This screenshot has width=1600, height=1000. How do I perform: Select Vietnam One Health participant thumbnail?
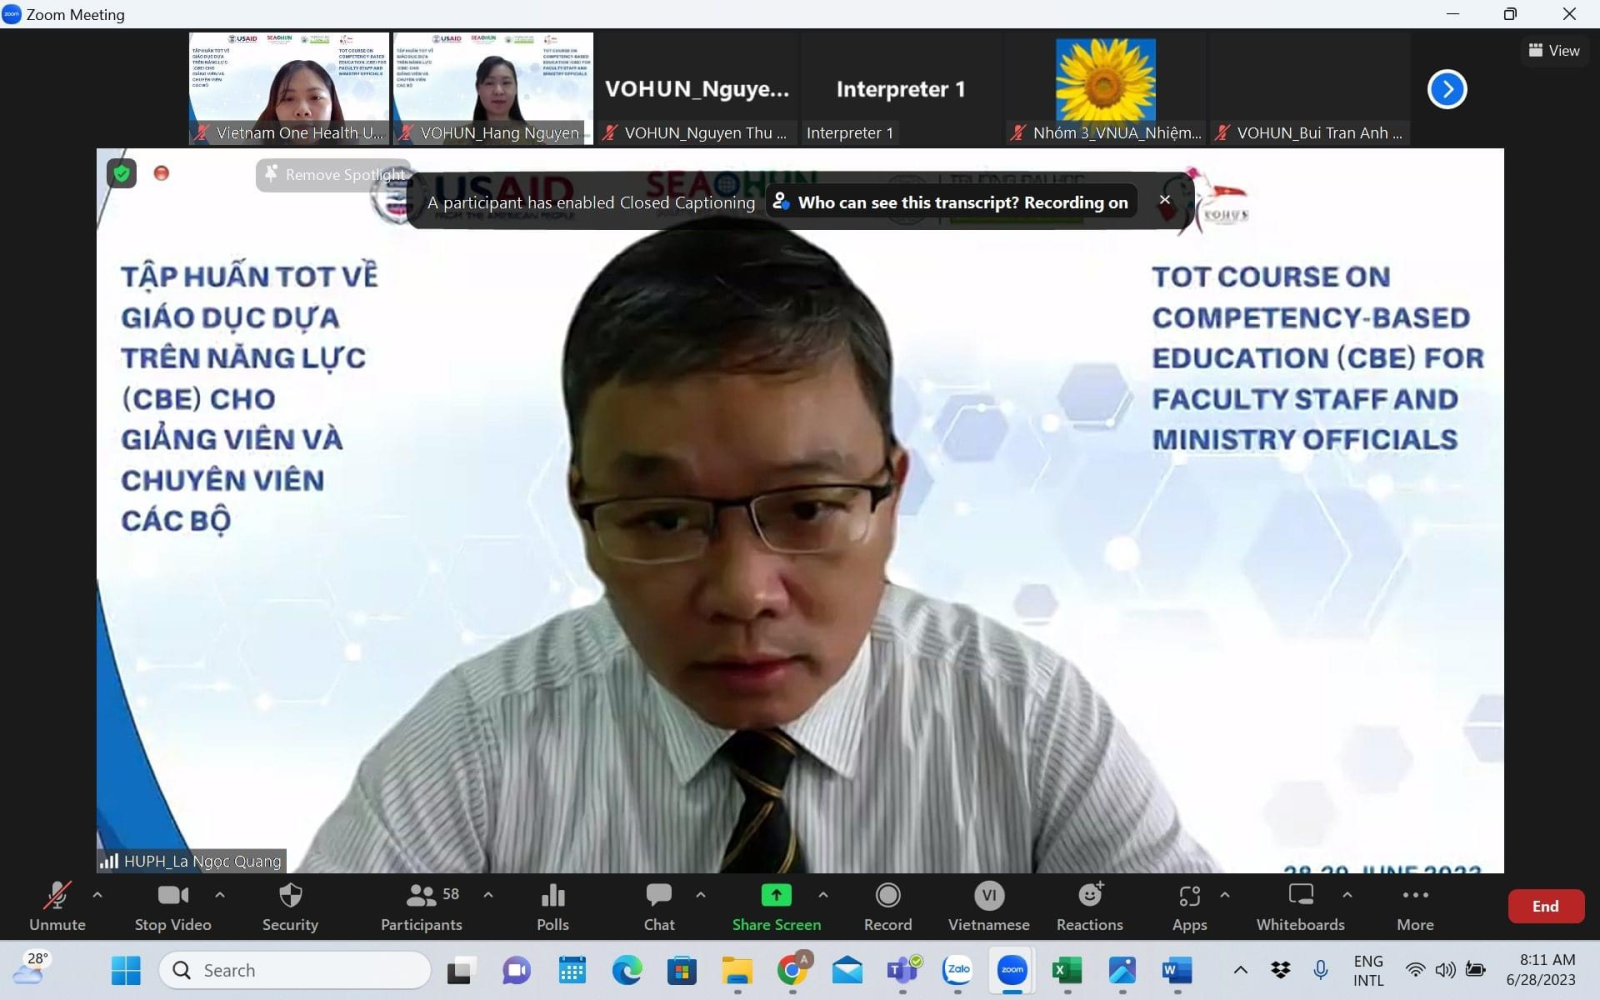coord(289,89)
